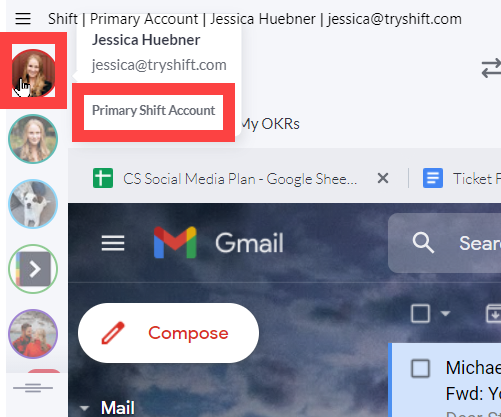This screenshot has width=501, height=417.
Task: Click the sidebar bottom divider handle
Action: [x=33, y=388]
